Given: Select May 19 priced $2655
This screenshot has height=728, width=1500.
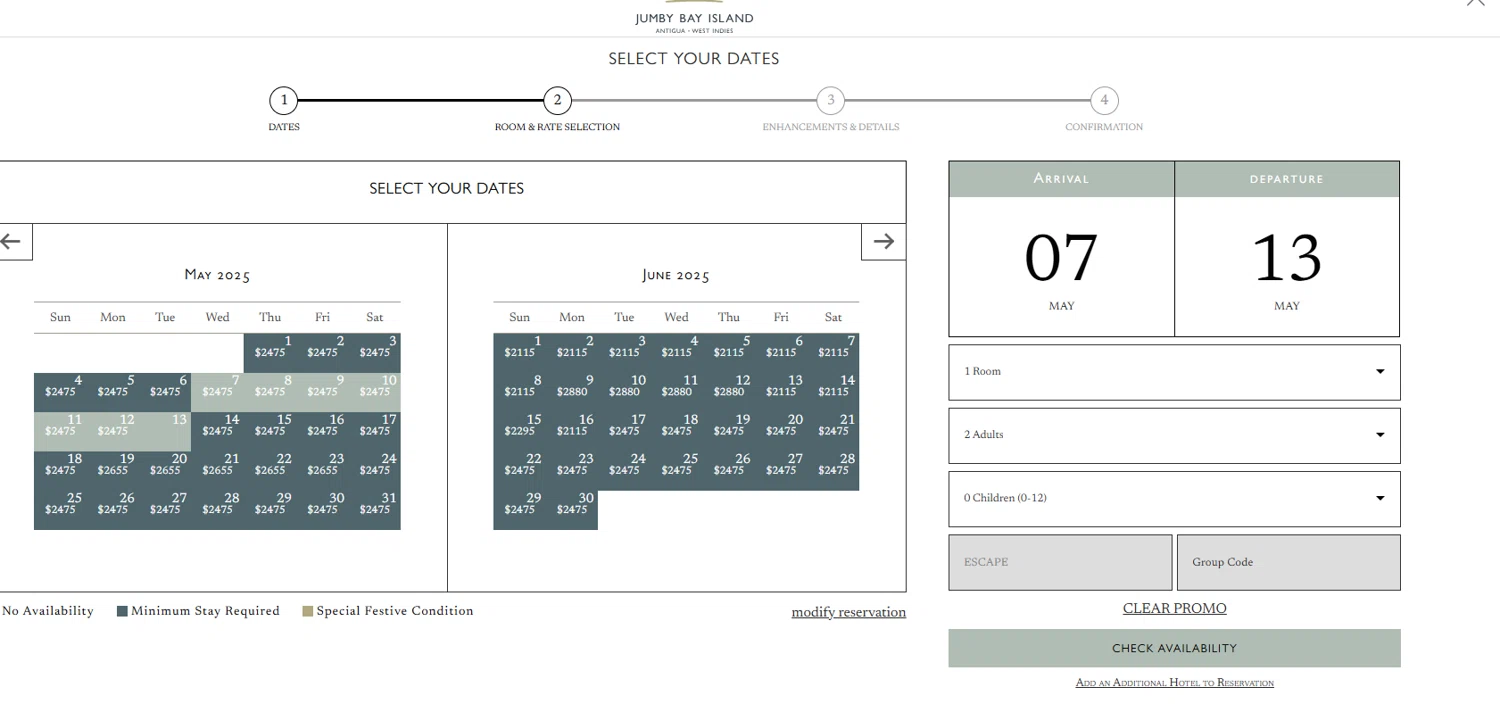Looking at the screenshot, I should 113,470.
